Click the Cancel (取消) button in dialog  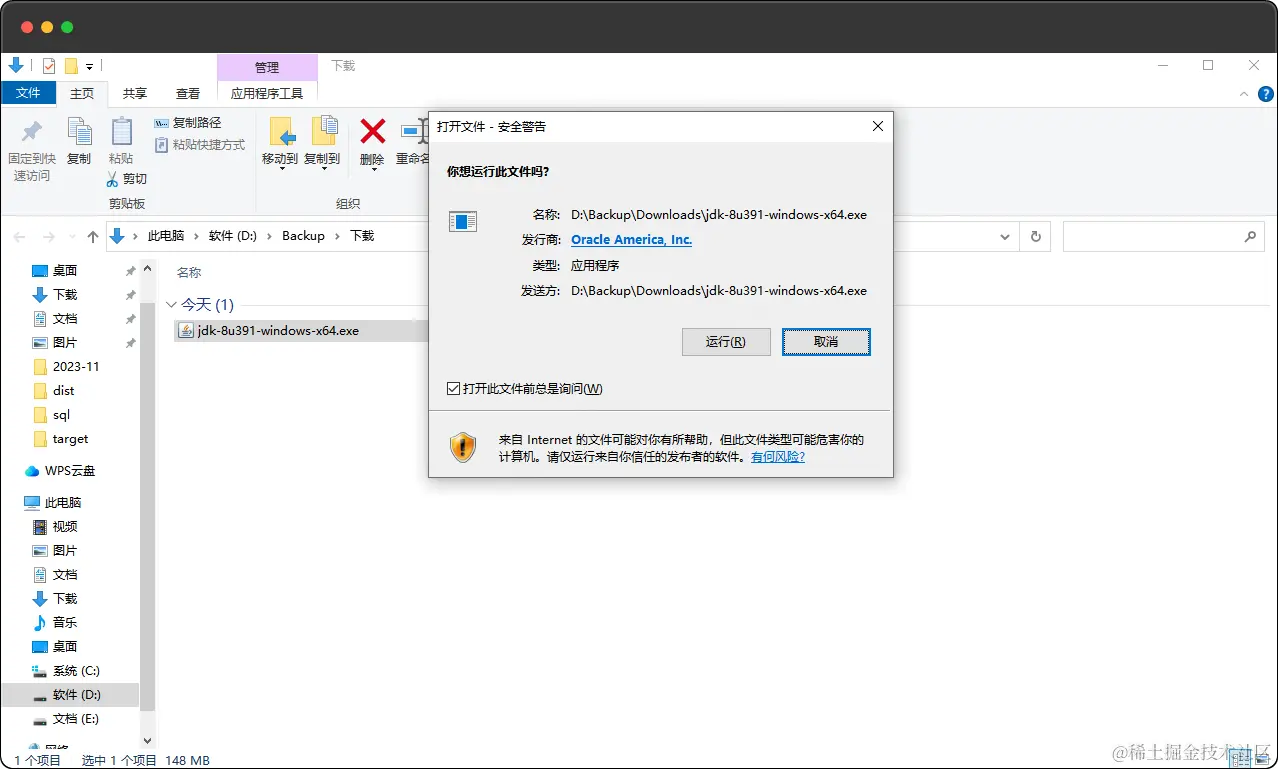point(826,342)
